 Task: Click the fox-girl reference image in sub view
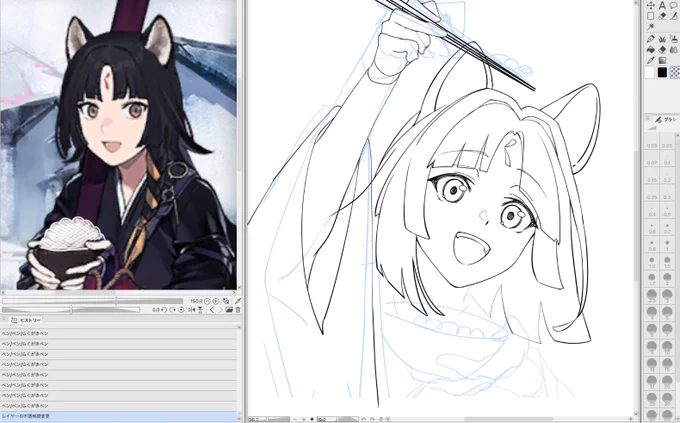click(x=118, y=144)
